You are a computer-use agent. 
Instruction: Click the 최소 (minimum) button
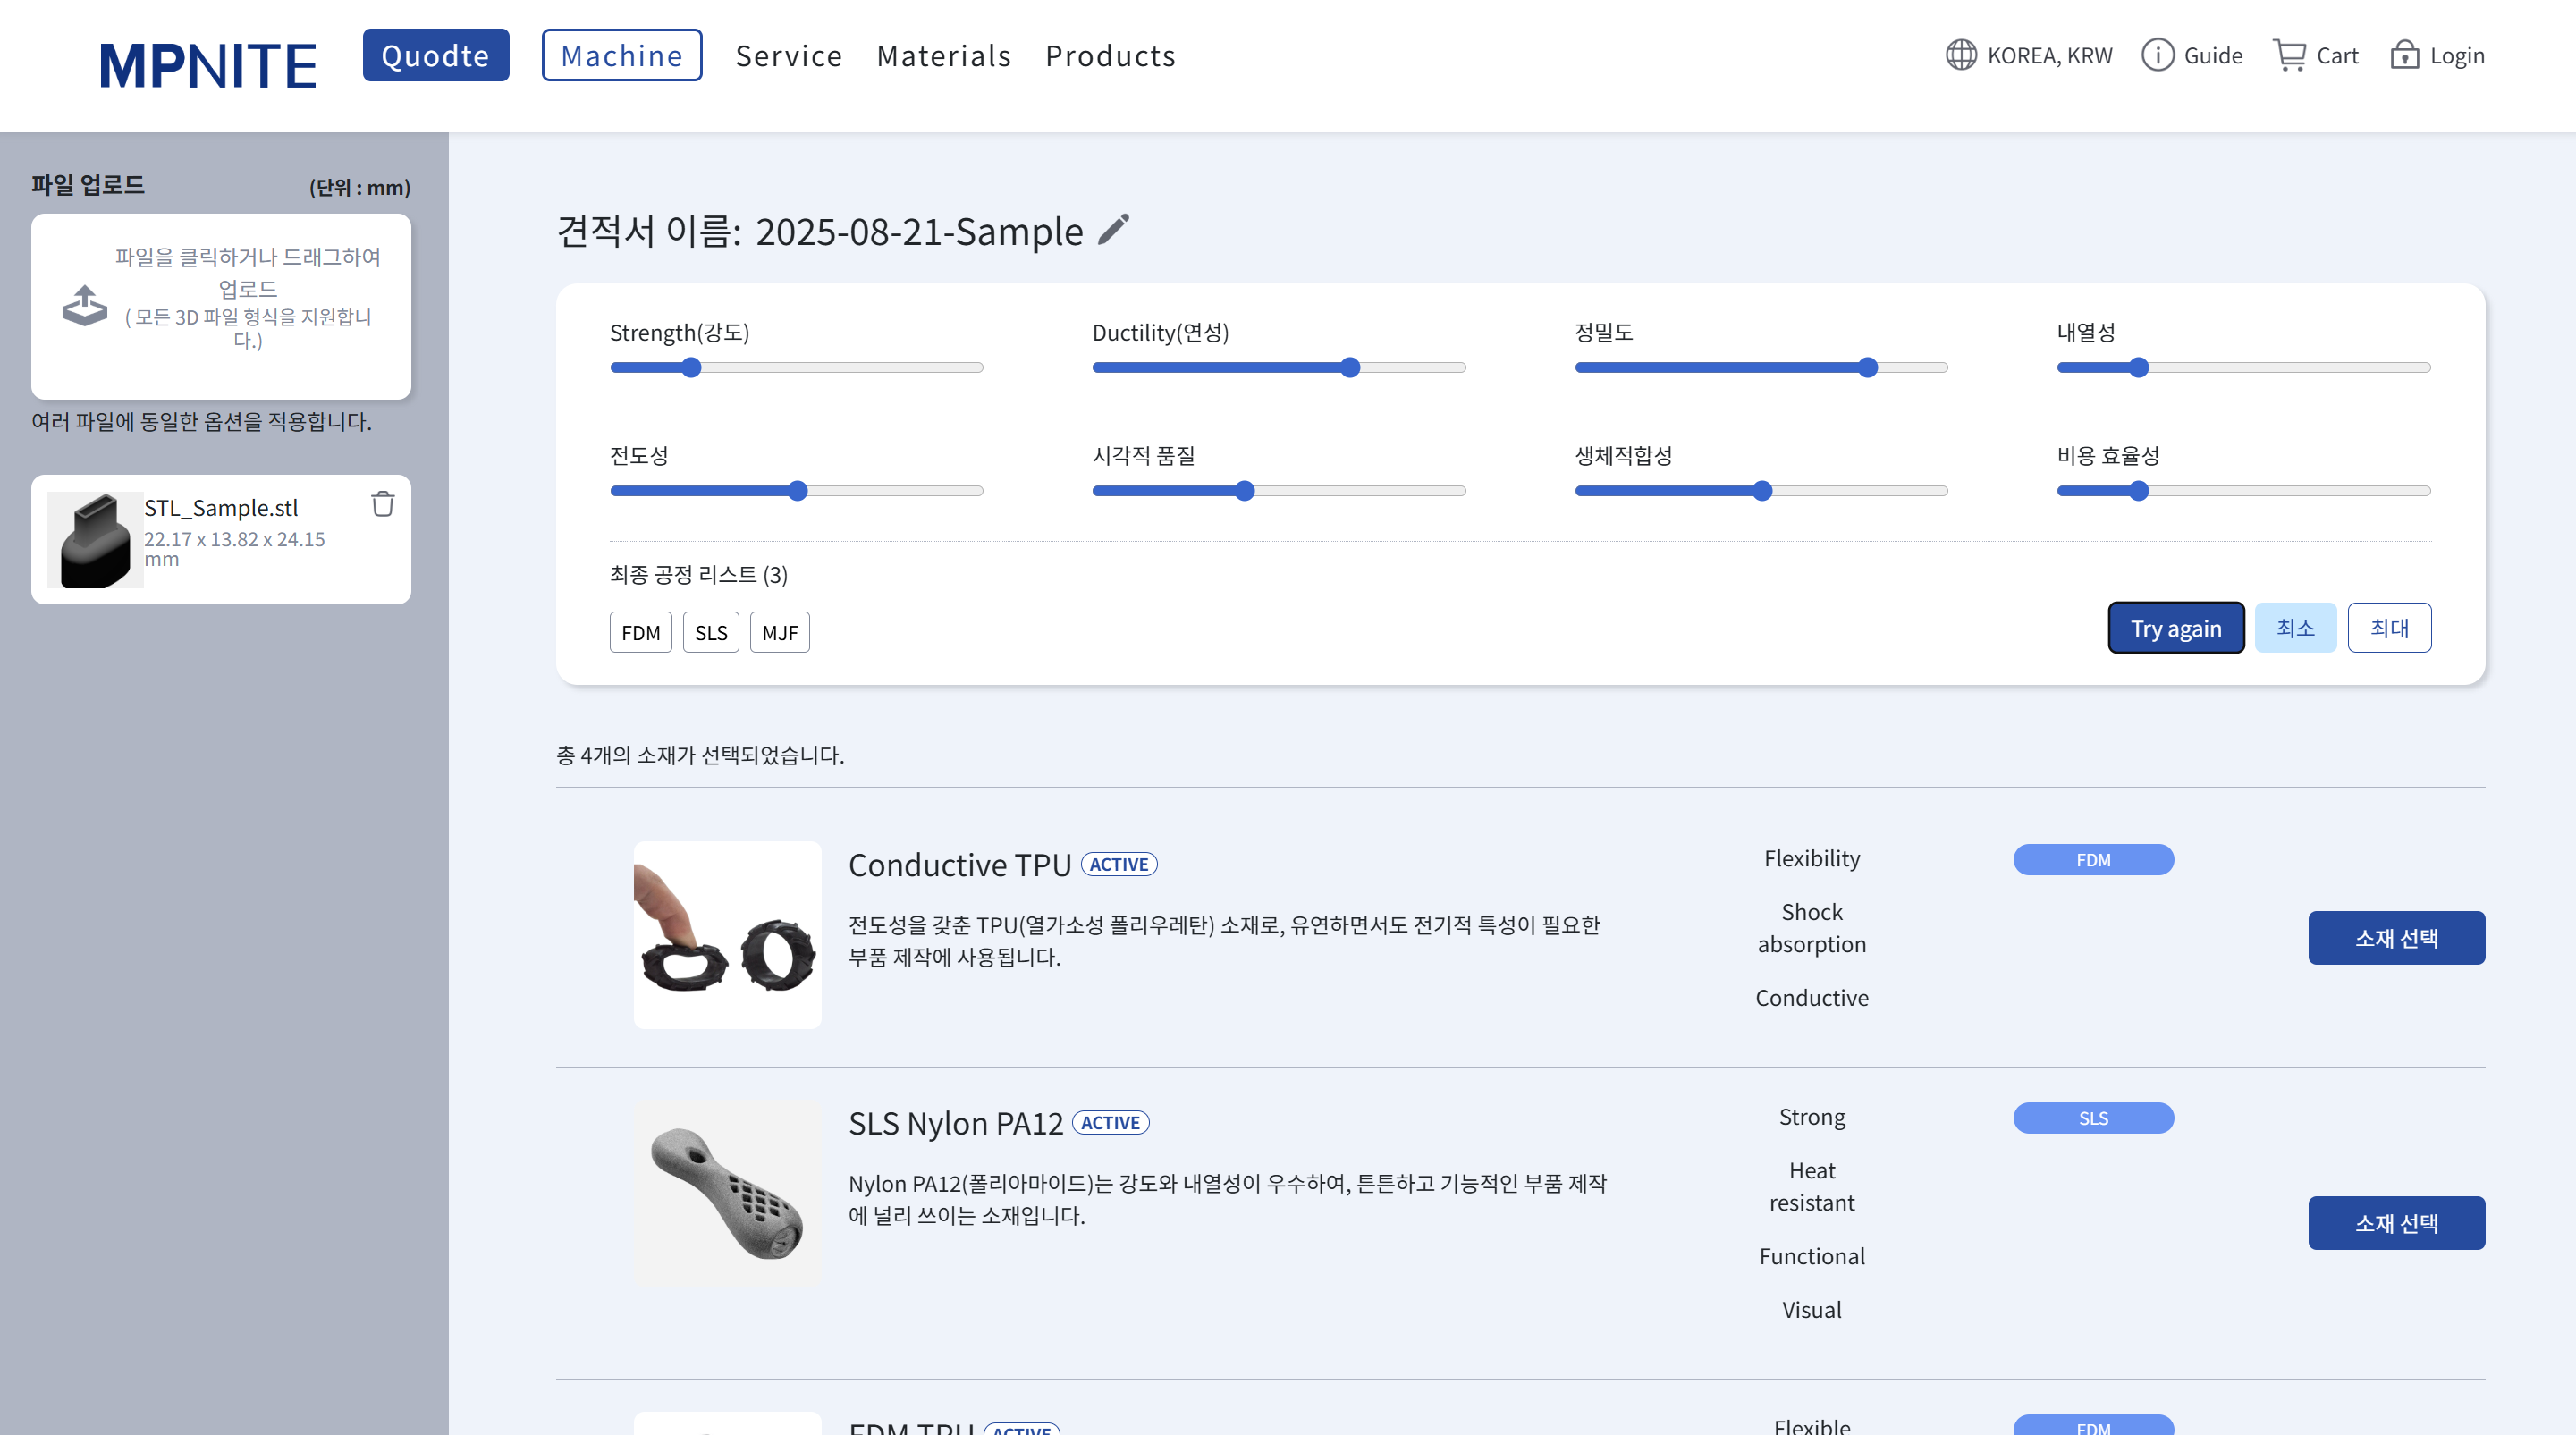(2294, 628)
